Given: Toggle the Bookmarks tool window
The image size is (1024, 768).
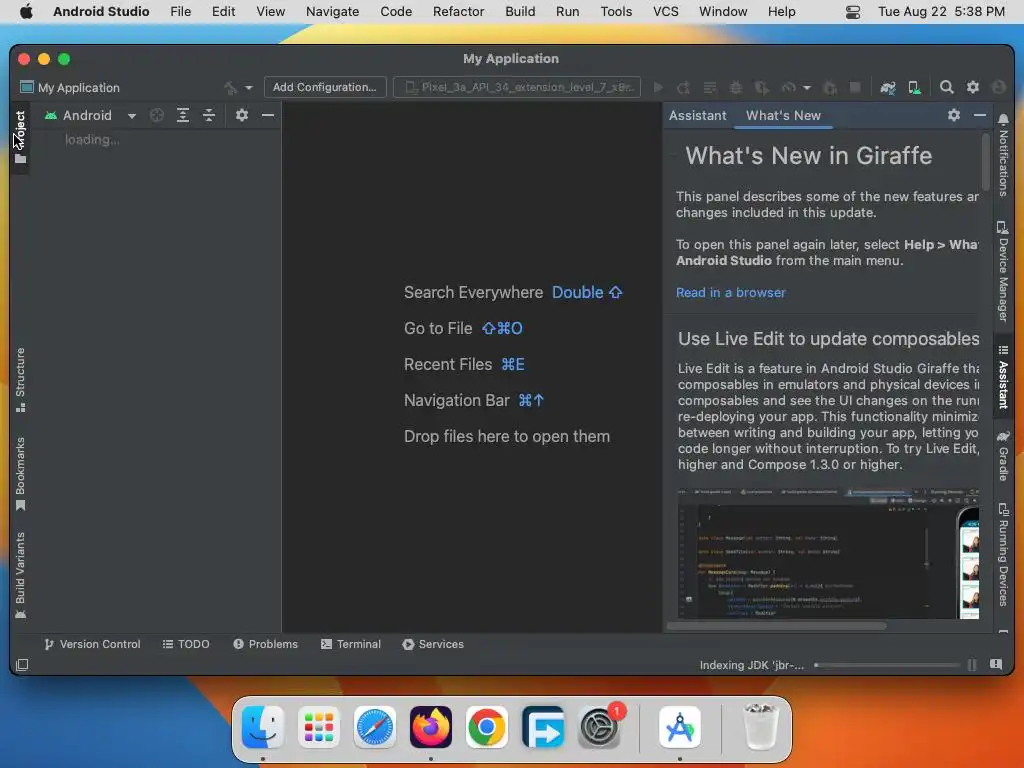Looking at the screenshot, I should 20,473.
